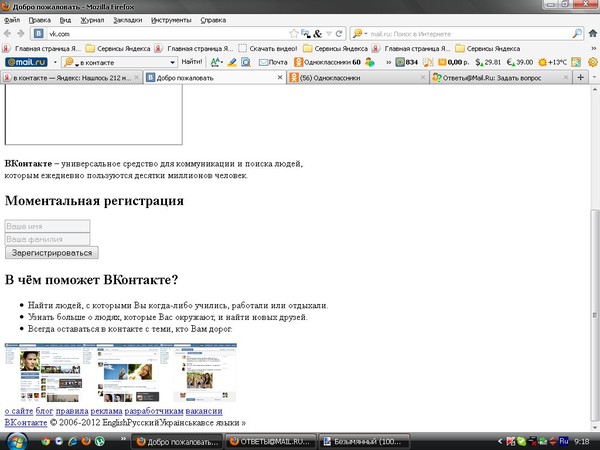Expand bookmarks toolbar overflow chevron

click(593, 48)
